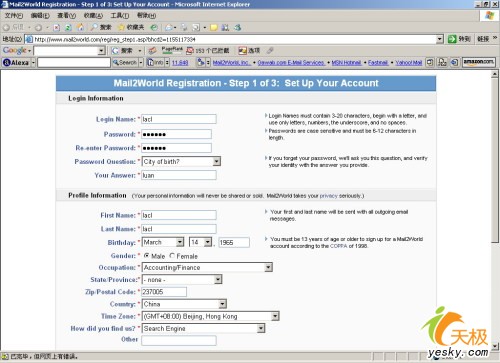Expand the address bar URL history dropdown
The image size is (500, 363).
click(440, 39)
